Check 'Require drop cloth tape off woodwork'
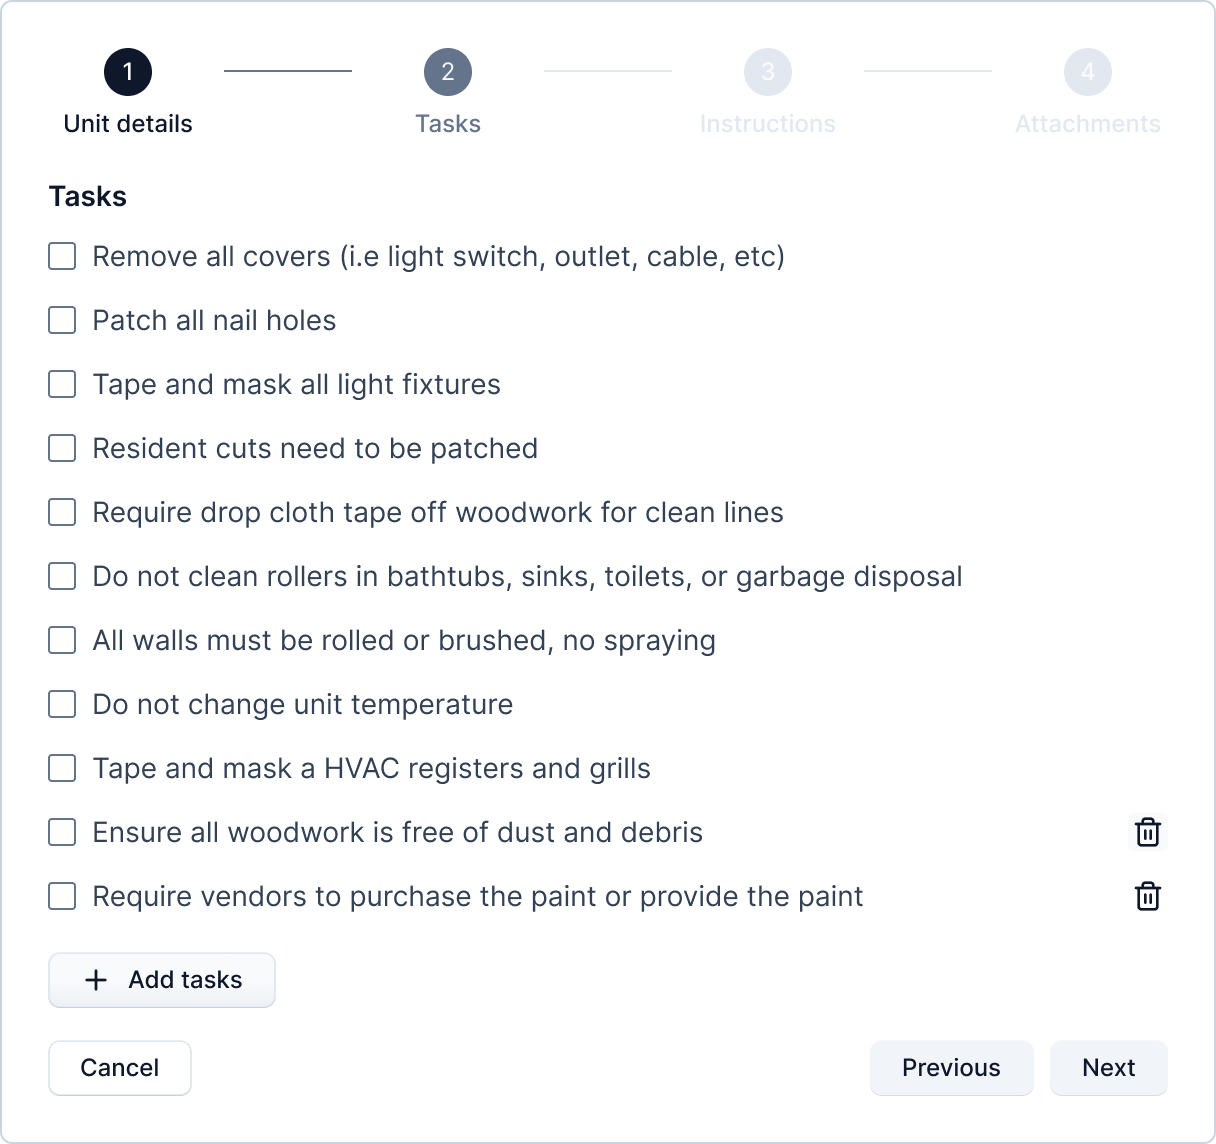The image size is (1216, 1144). 62,512
